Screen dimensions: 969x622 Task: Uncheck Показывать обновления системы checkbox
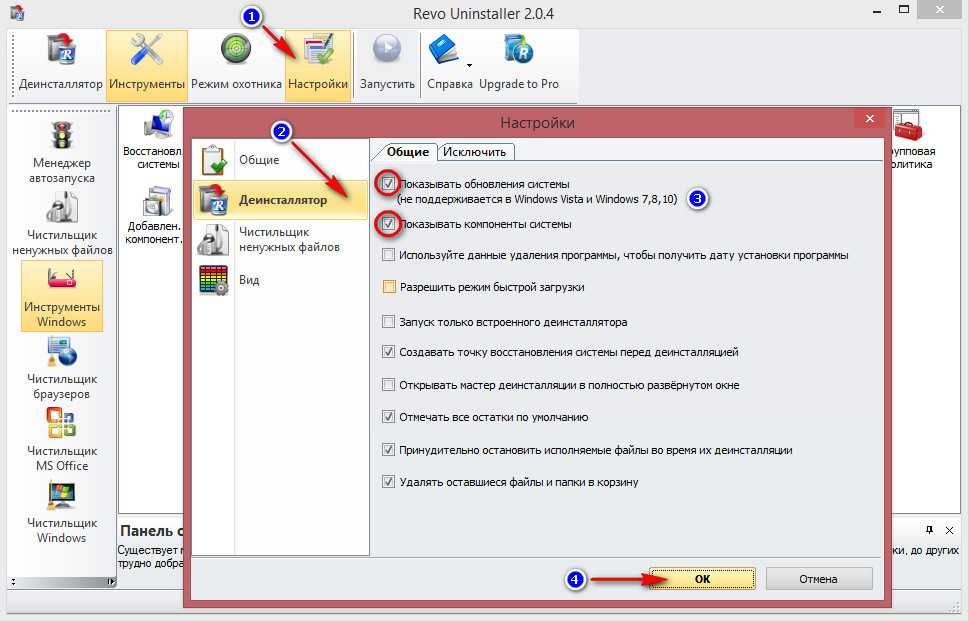[x=388, y=184]
